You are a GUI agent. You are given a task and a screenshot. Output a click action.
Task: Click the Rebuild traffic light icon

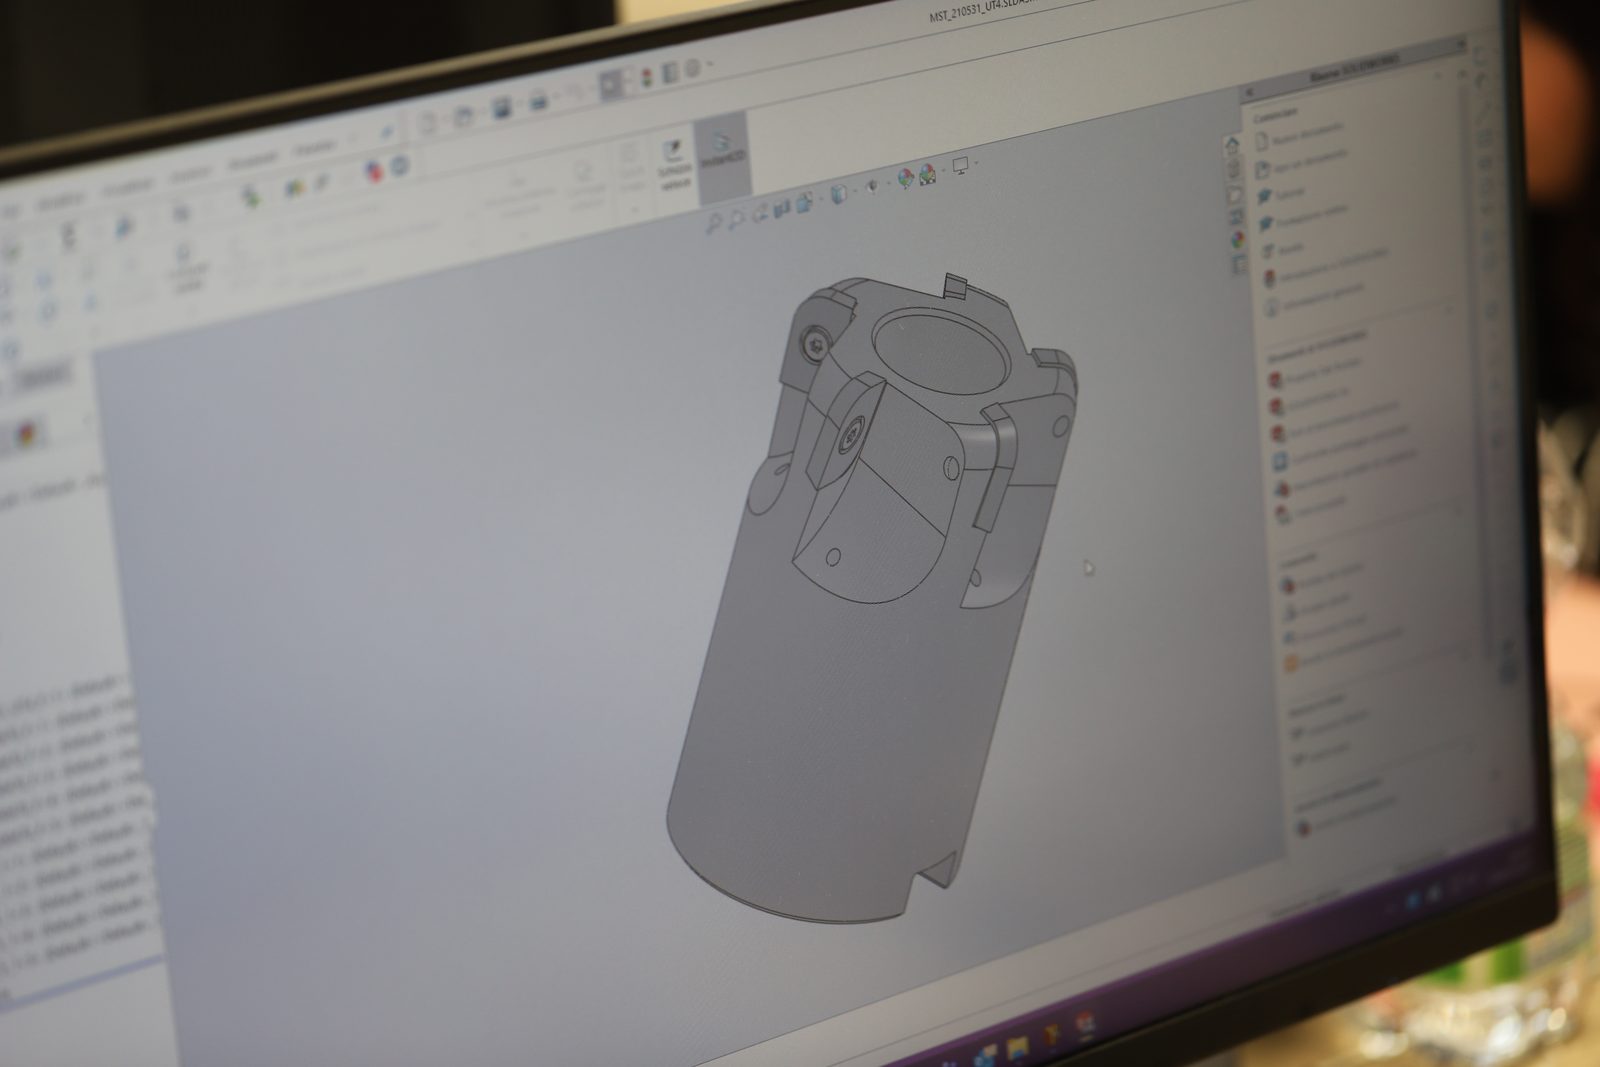tap(646, 78)
